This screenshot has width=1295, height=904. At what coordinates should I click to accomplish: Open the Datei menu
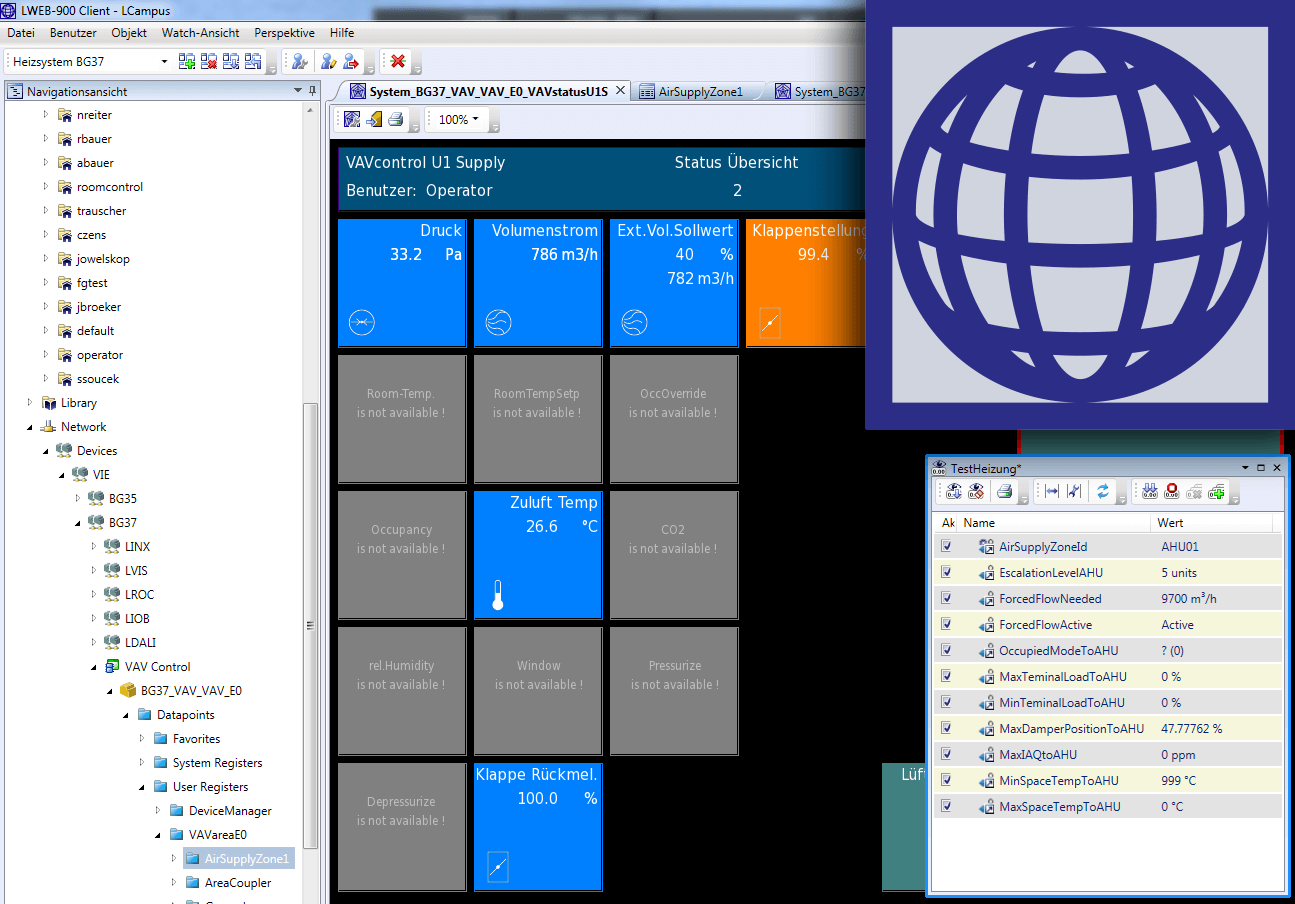pos(21,33)
